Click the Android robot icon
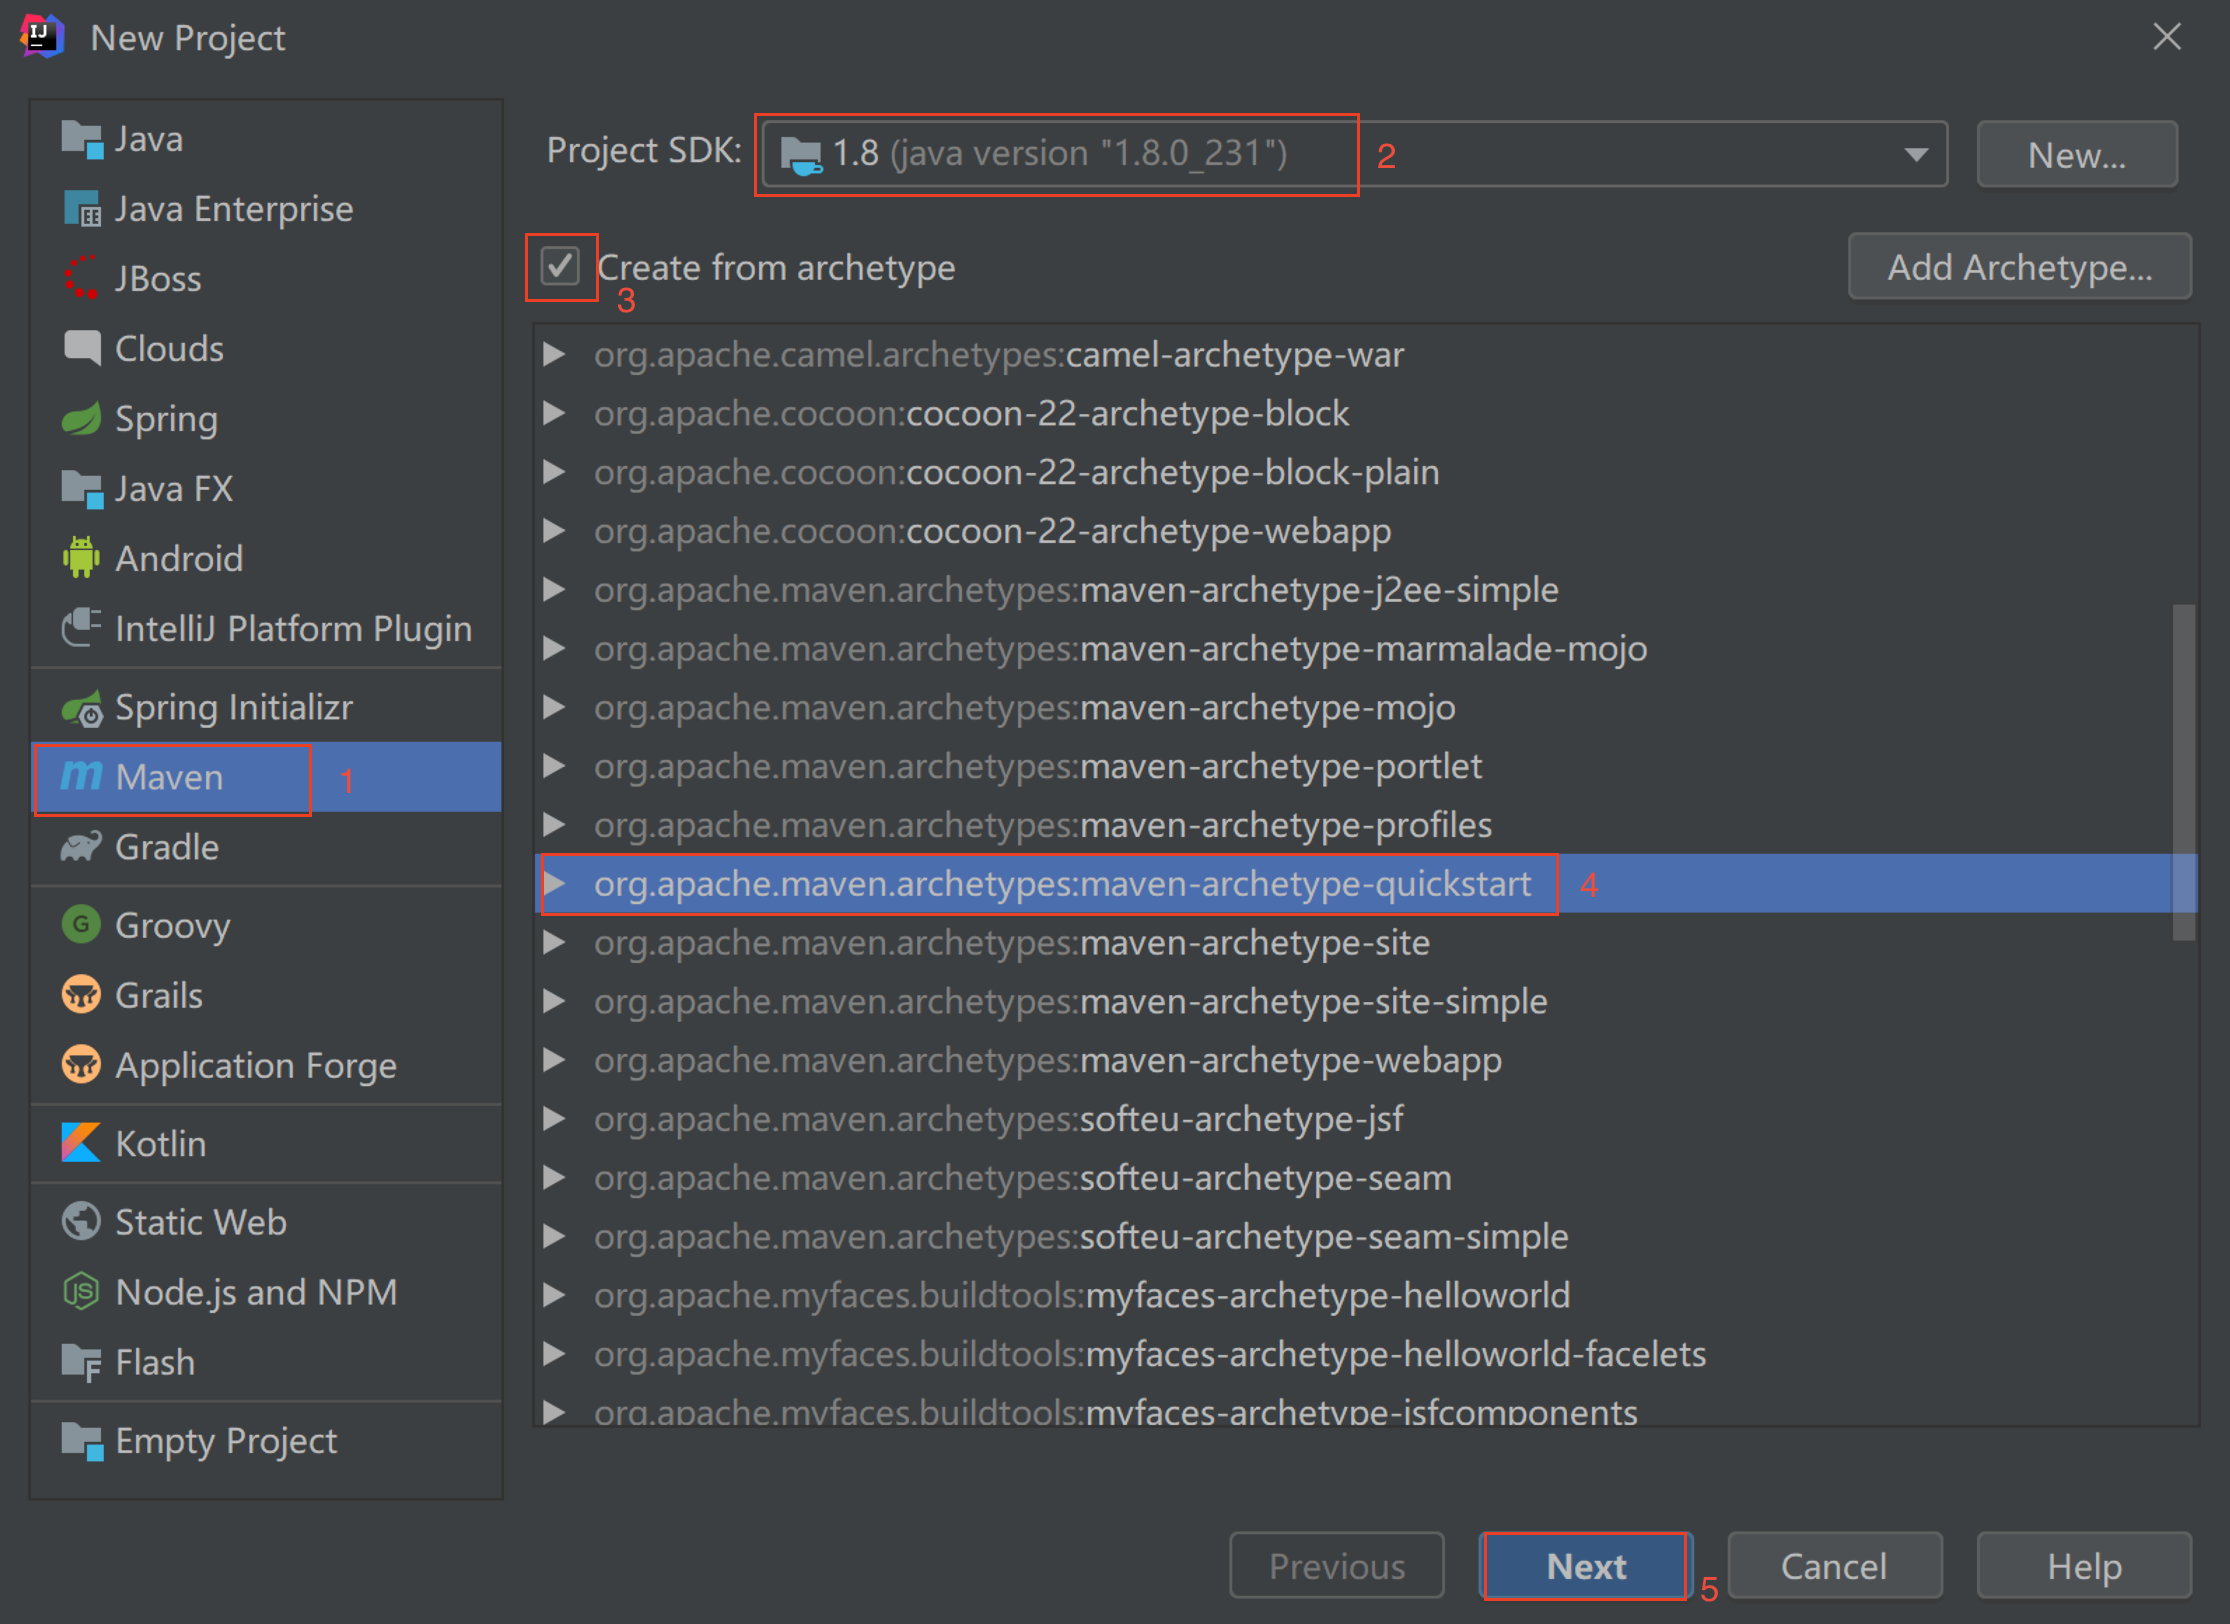The height and width of the screenshot is (1624, 2230). [81, 558]
